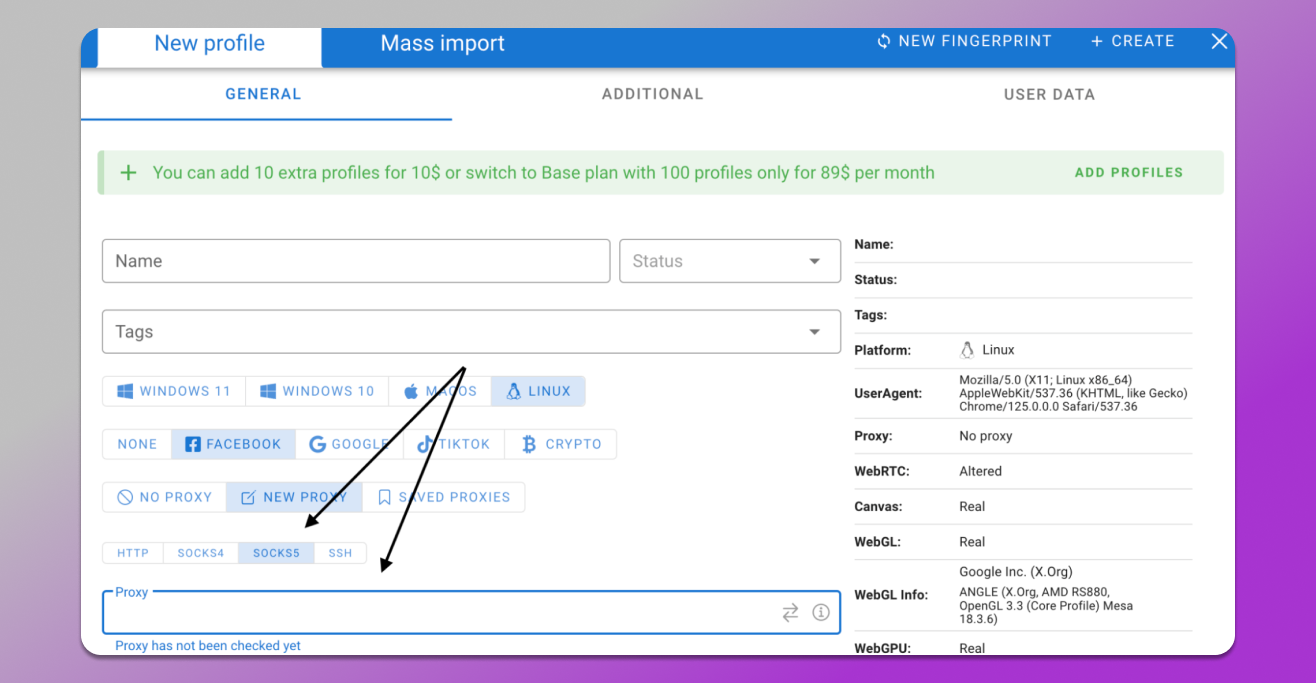This screenshot has height=683, width=1316.
Task: Select the General tab
Action: (x=263, y=94)
